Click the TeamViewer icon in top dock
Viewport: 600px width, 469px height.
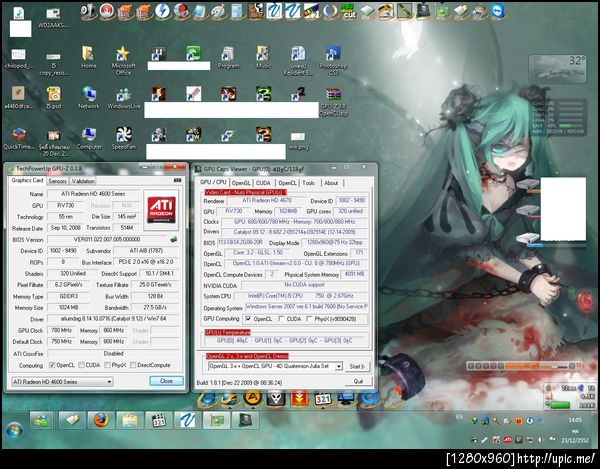click(497, 11)
